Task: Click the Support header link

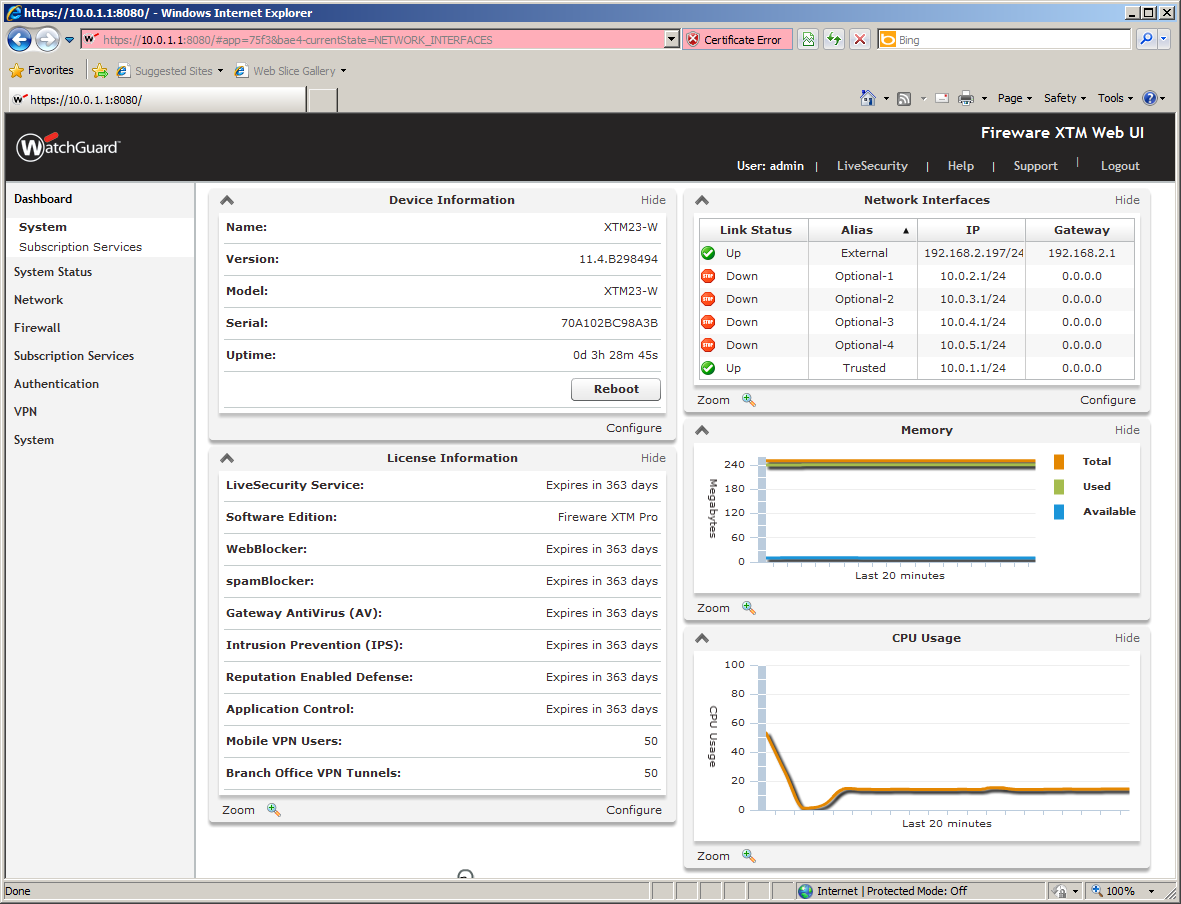Action: [x=1036, y=166]
